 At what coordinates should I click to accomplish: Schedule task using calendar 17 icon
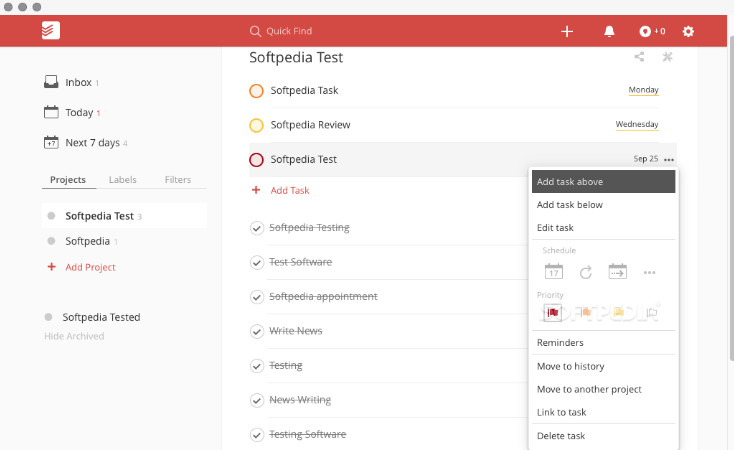tap(554, 271)
